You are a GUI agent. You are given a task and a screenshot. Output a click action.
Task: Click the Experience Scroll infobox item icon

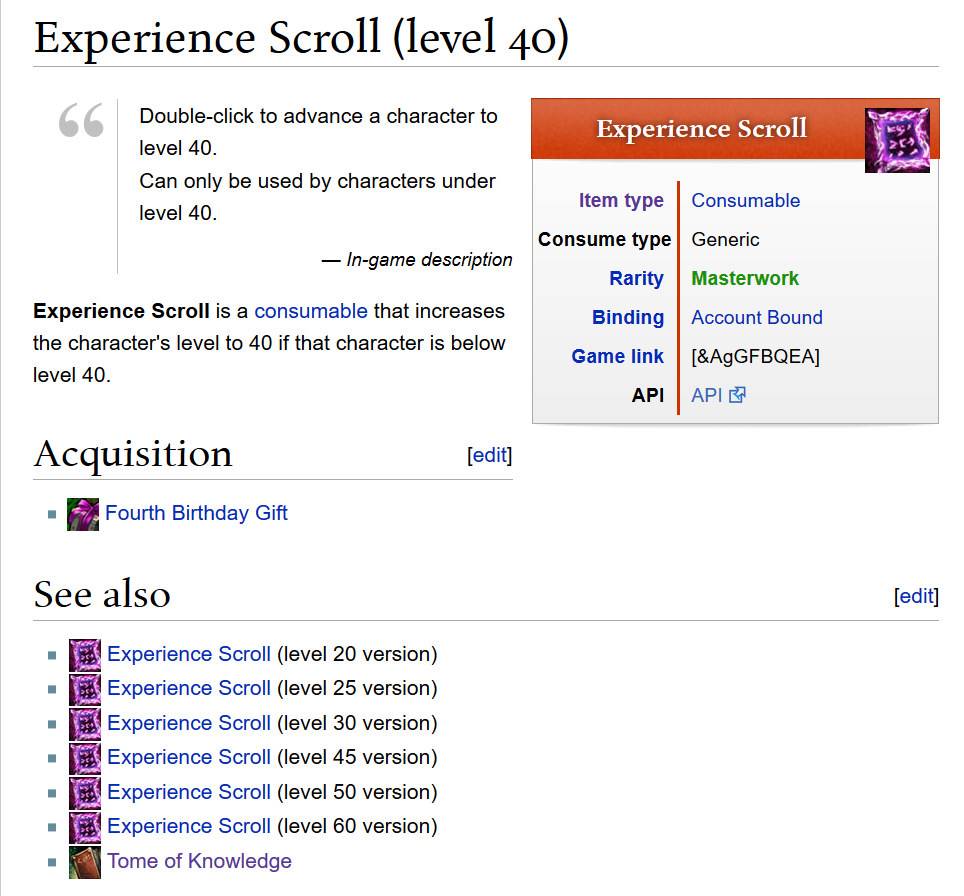[897, 140]
